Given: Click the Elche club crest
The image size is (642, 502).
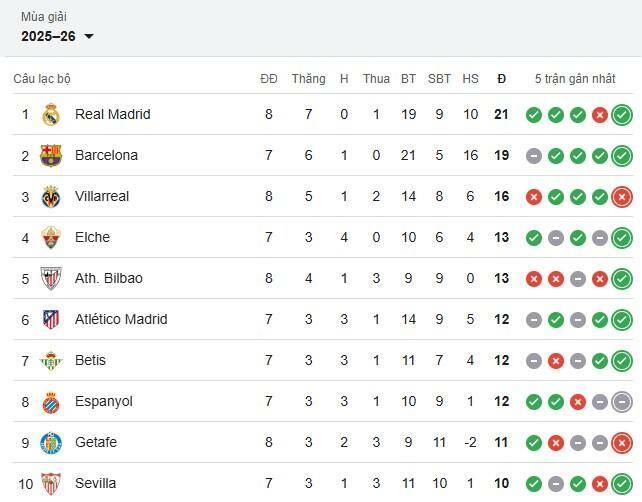Looking at the screenshot, I should tap(51, 237).
